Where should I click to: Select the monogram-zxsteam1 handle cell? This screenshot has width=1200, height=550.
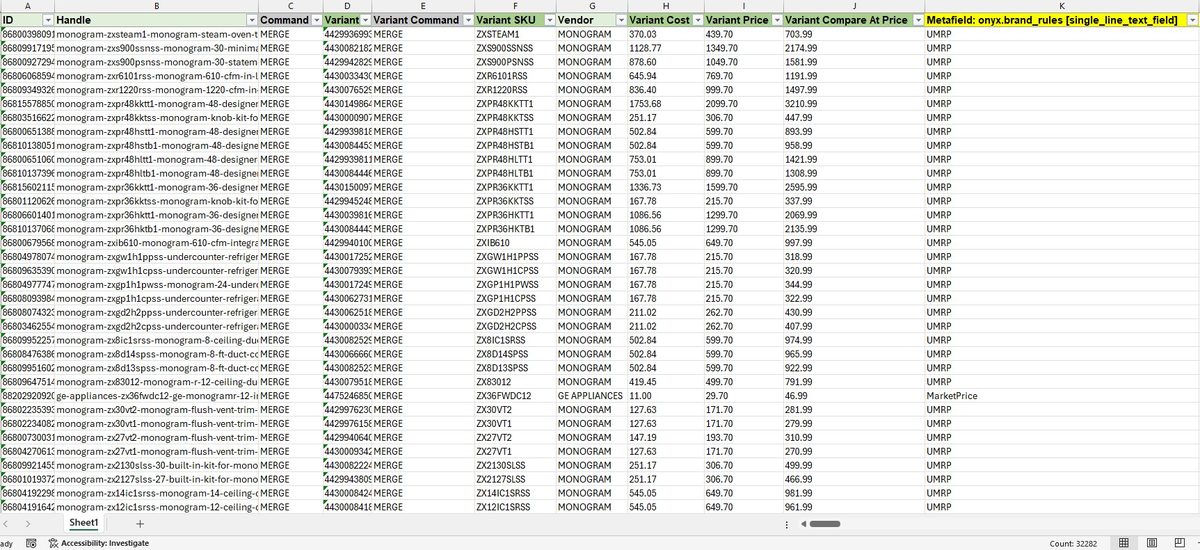156,34
